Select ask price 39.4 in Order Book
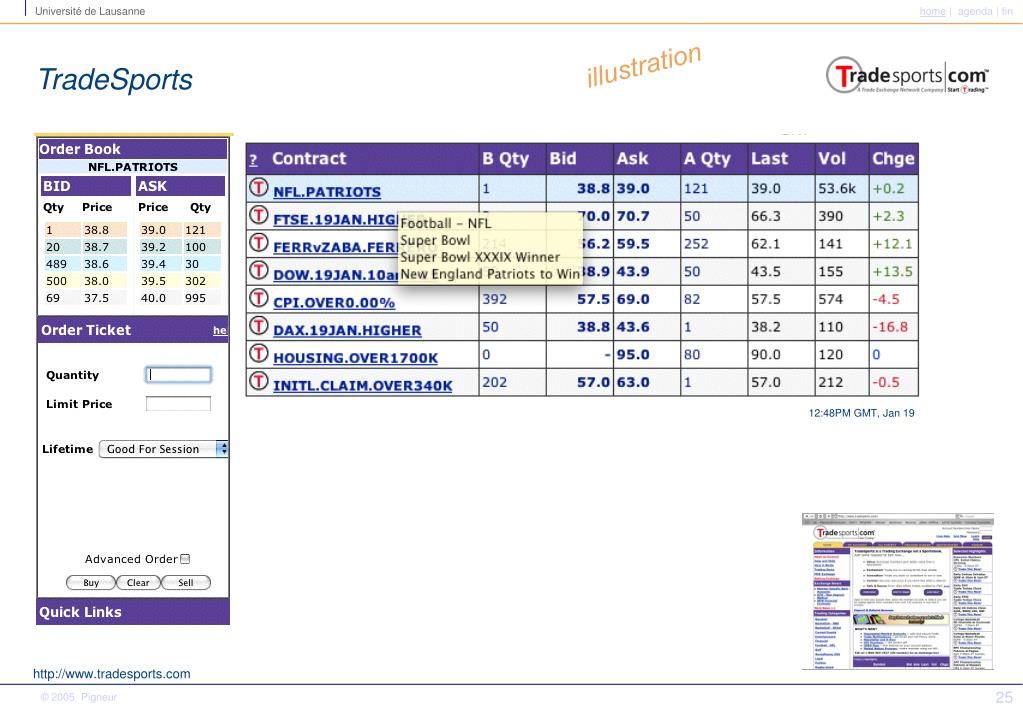This screenshot has height=708, width=1023. [153, 264]
